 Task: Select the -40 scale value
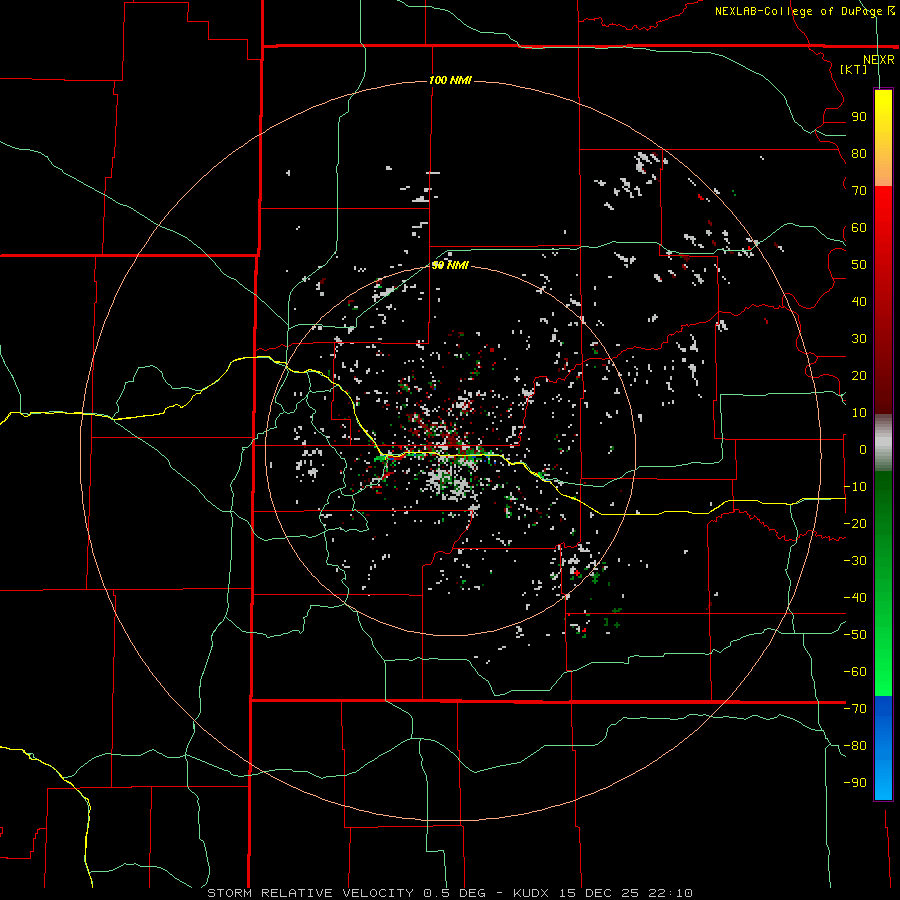click(855, 598)
